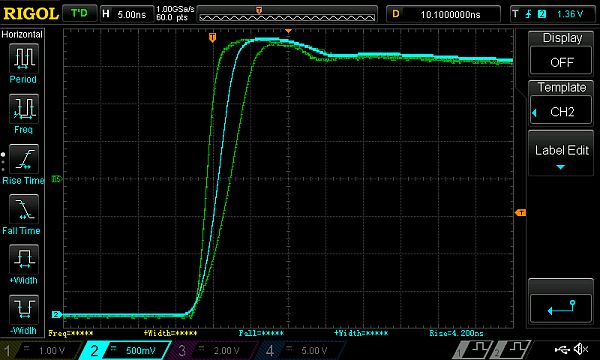Click the return arrow back button
Viewport: 600px width, 360px height.
click(561, 308)
